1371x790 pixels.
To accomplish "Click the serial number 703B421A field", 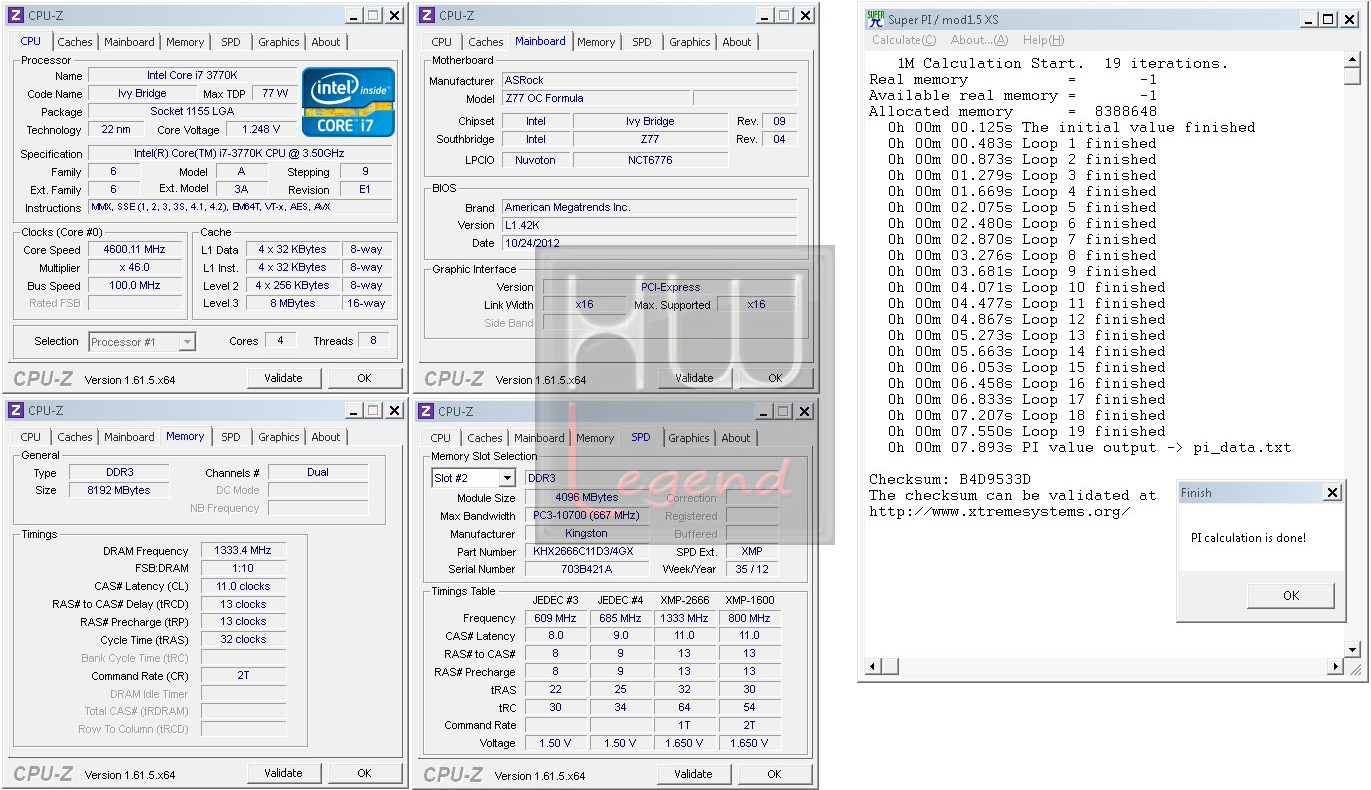I will [x=586, y=569].
